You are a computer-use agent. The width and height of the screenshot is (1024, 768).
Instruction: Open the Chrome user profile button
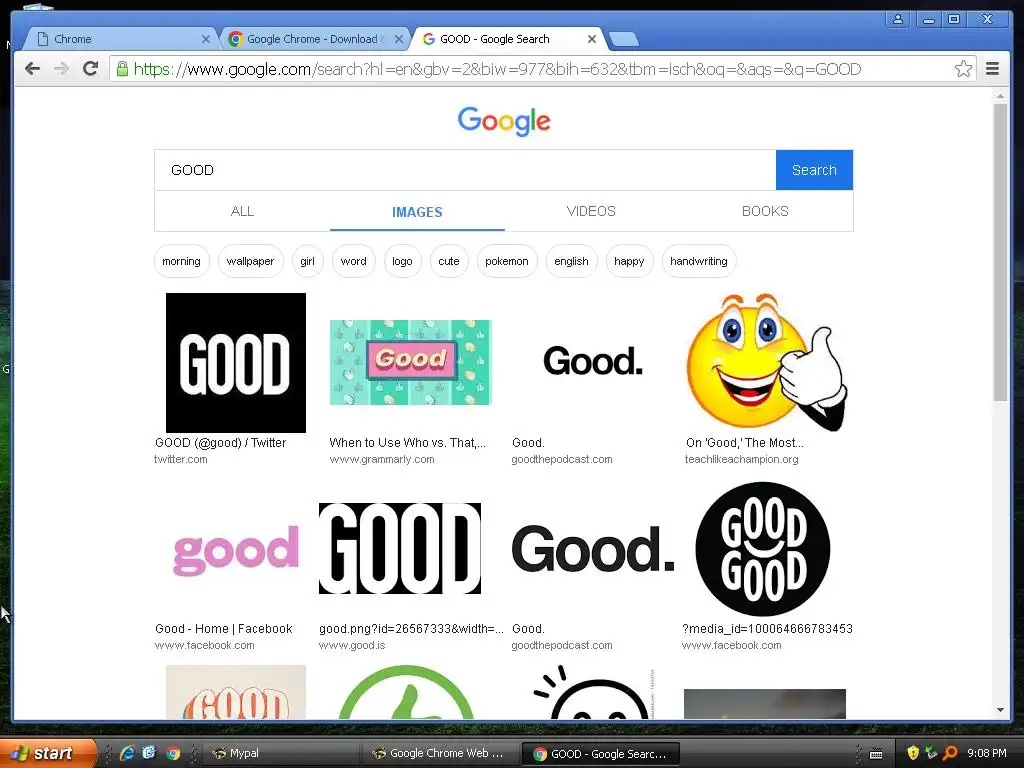pos(898,19)
